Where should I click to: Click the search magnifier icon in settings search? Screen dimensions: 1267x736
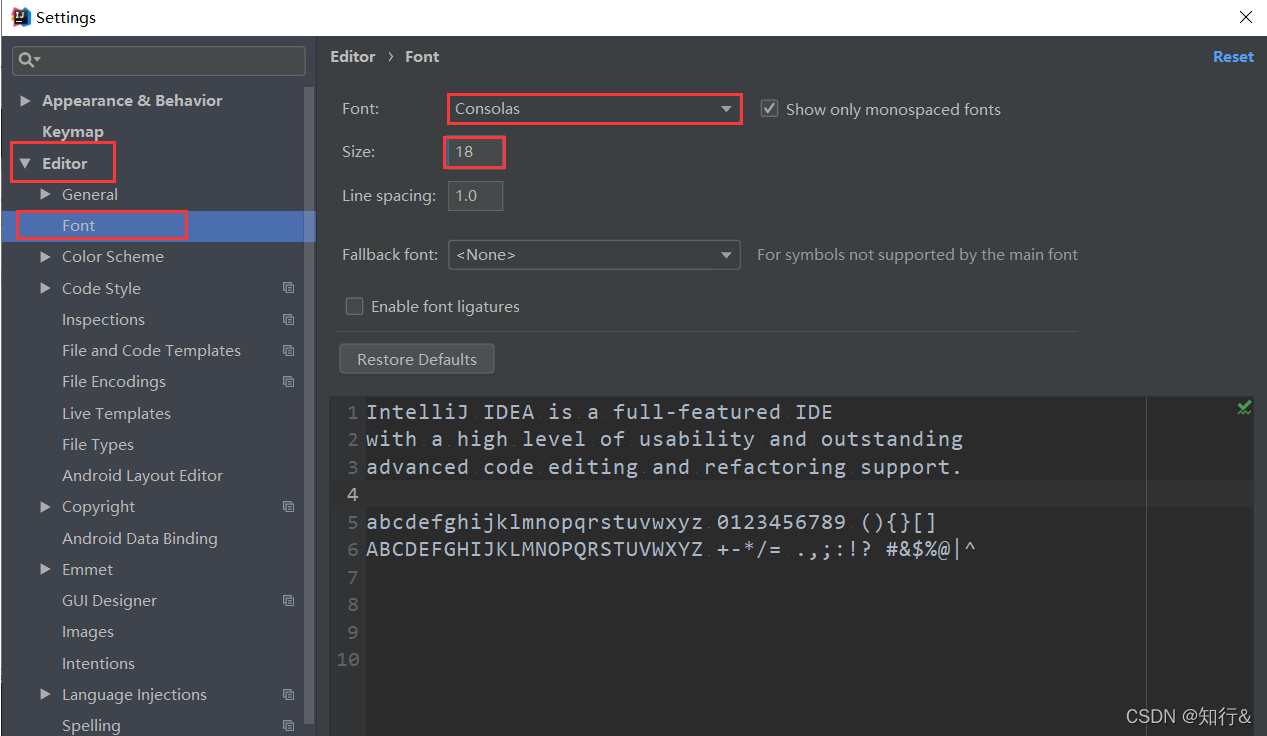click(26, 61)
